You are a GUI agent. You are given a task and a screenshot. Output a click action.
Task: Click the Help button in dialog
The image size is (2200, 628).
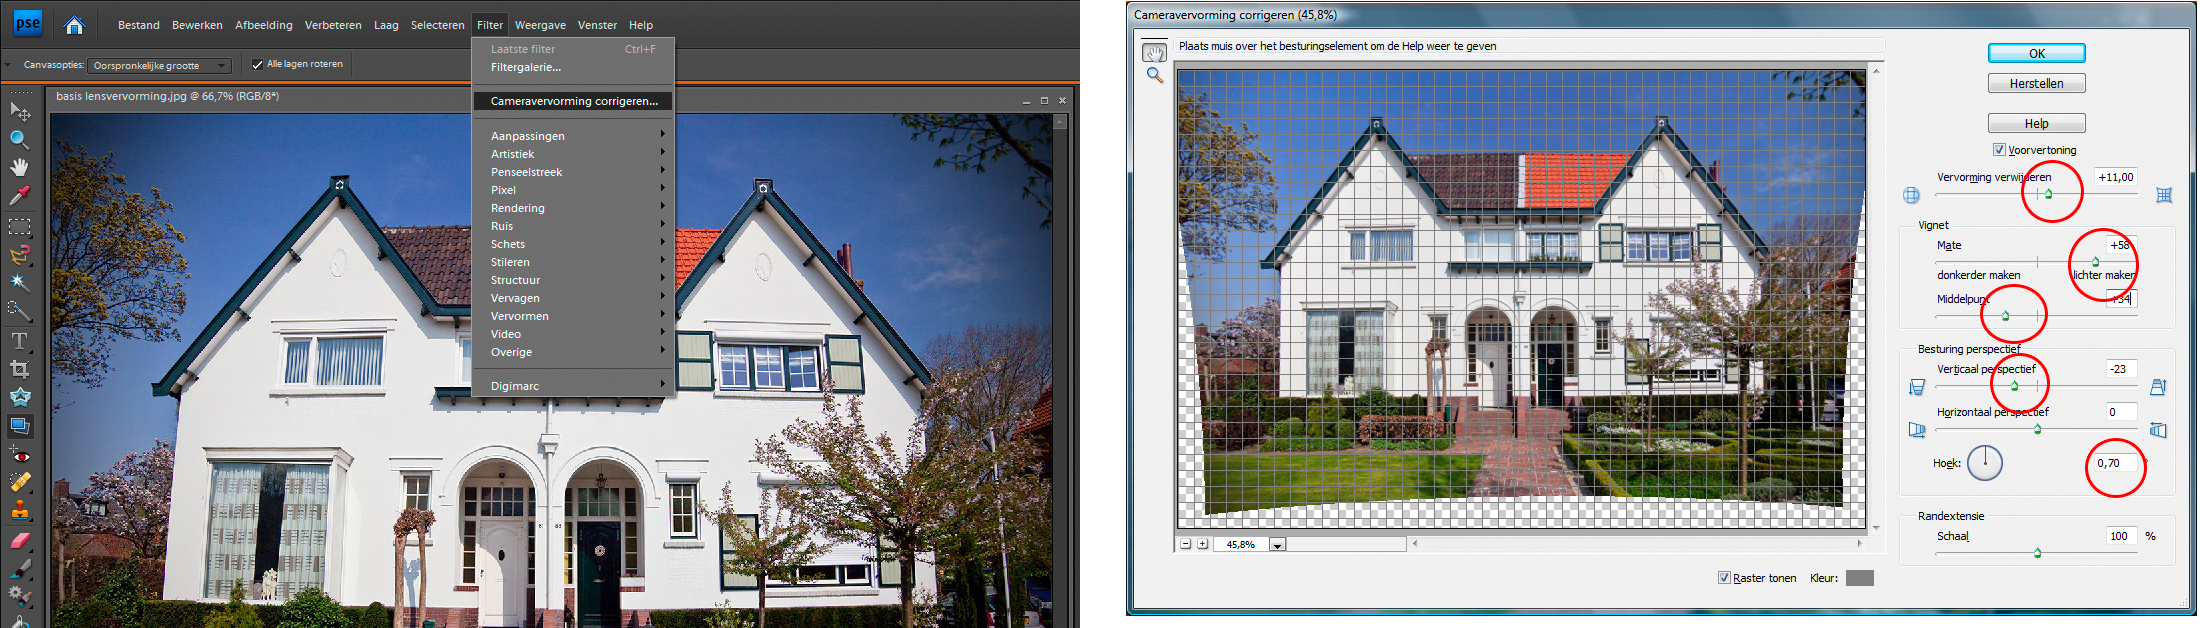coord(2036,124)
